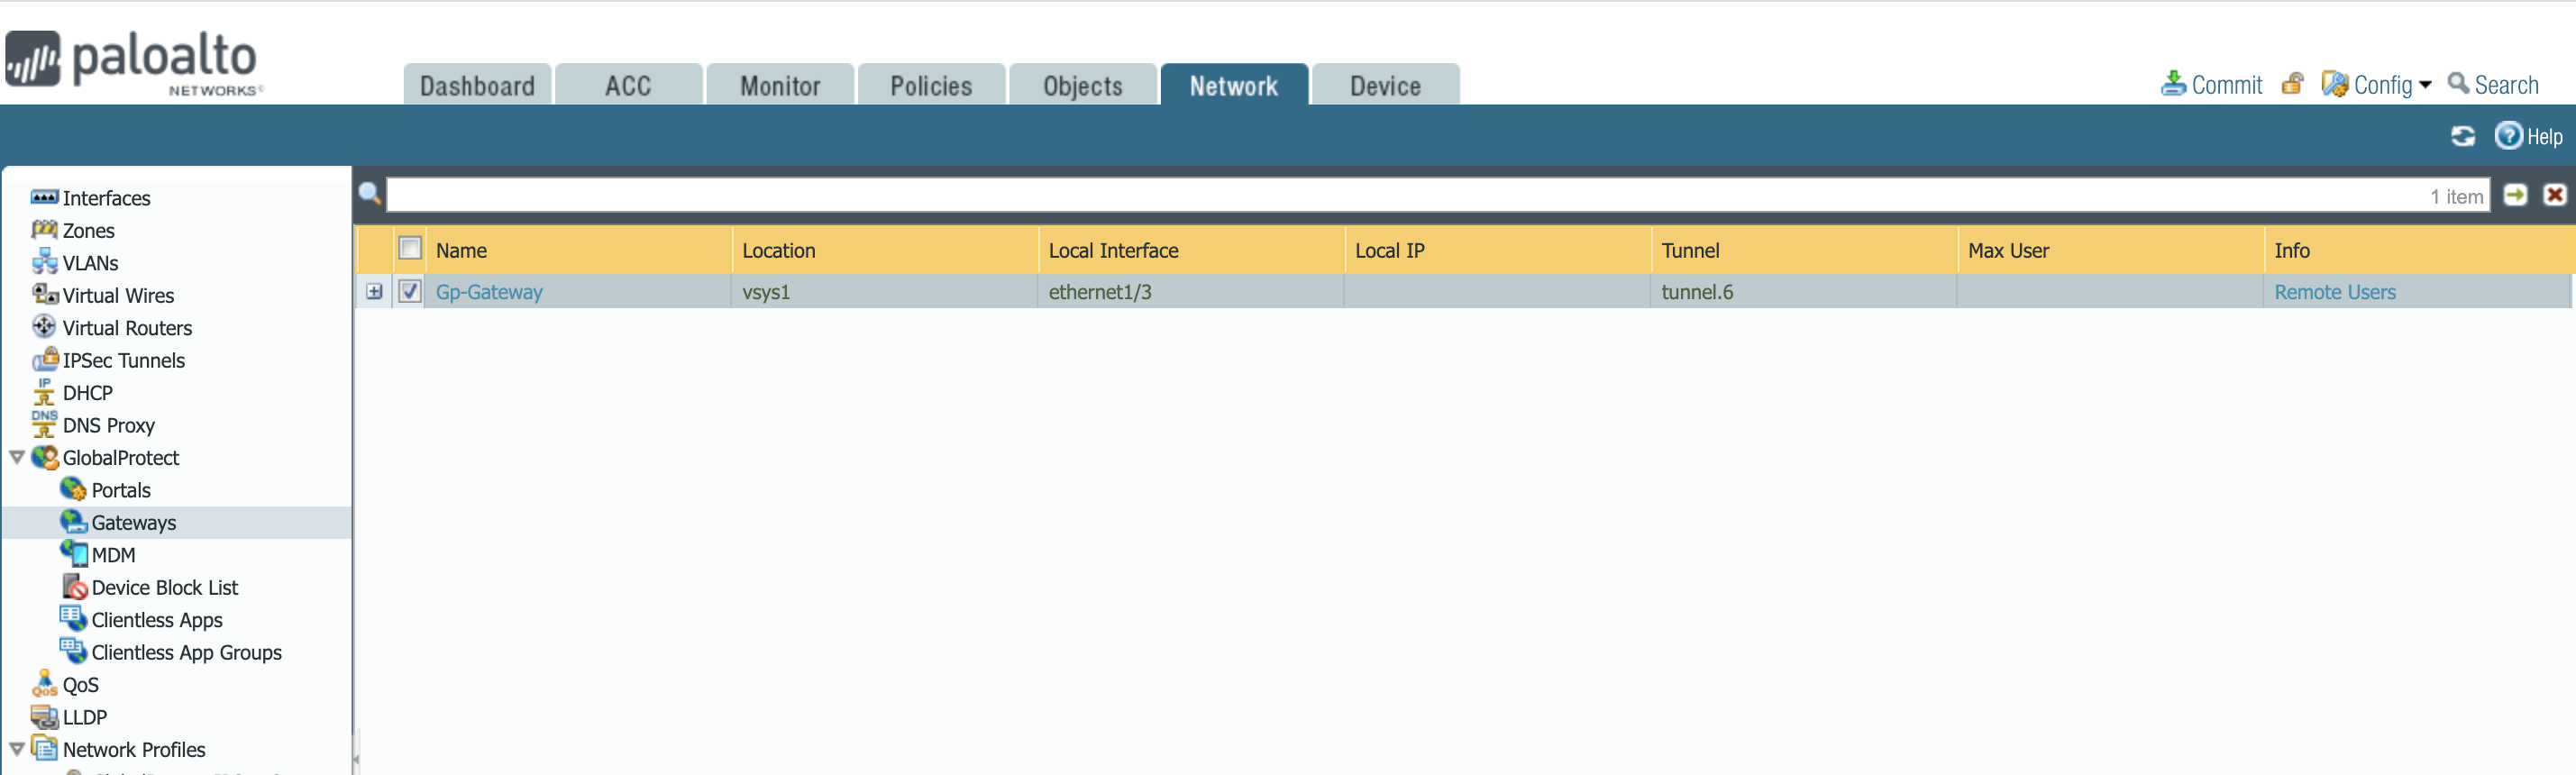Select the ethernet1/3 cell

[x=1191, y=292]
